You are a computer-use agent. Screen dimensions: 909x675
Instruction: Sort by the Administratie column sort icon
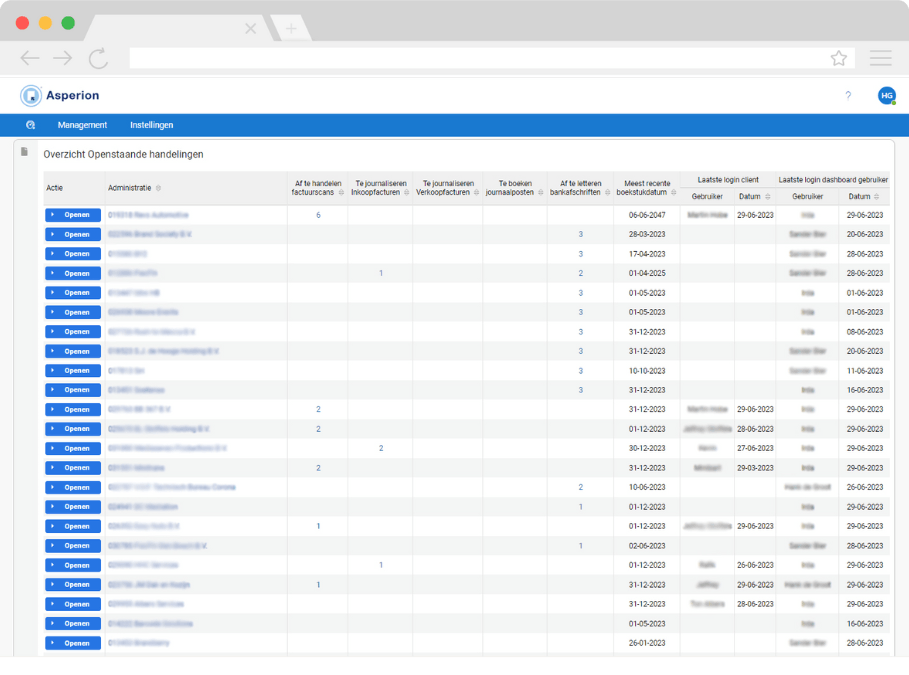click(x=158, y=188)
